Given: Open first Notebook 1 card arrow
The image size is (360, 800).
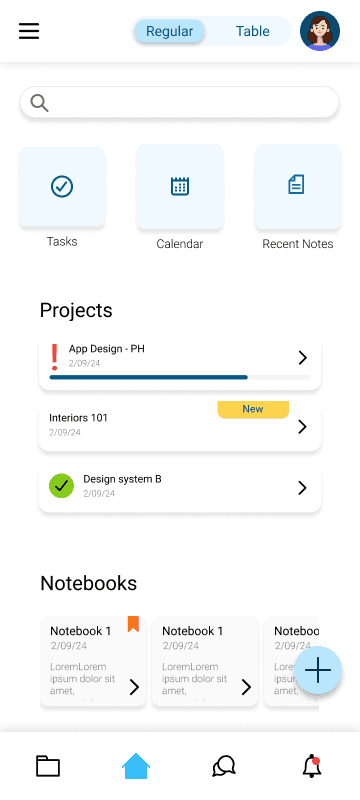Looking at the screenshot, I should point(134,687).
